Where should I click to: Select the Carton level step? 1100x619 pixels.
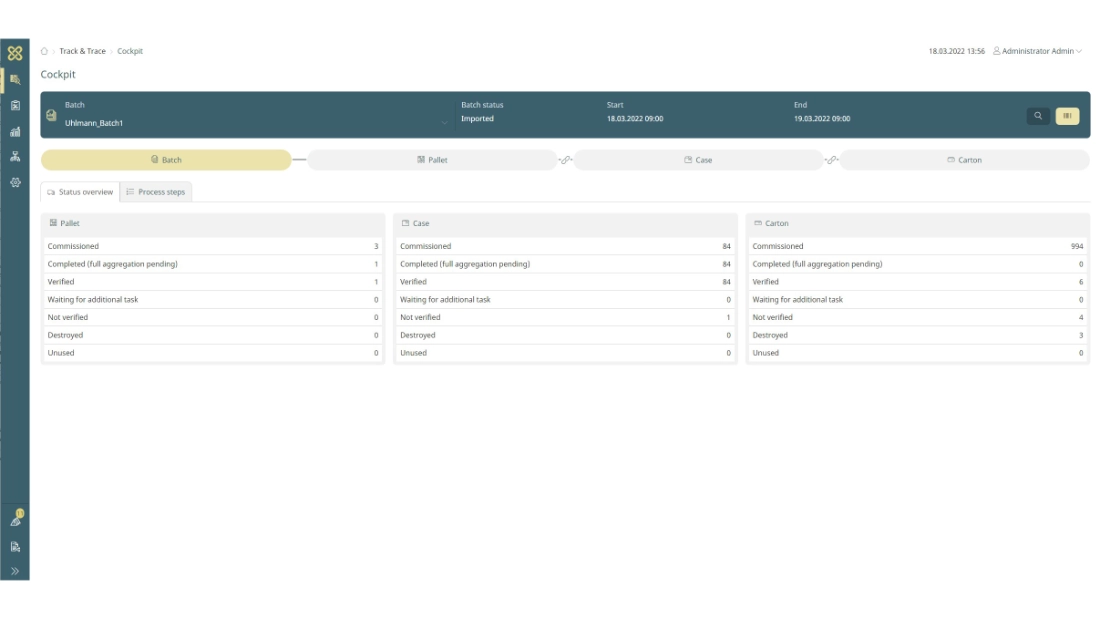964,160
